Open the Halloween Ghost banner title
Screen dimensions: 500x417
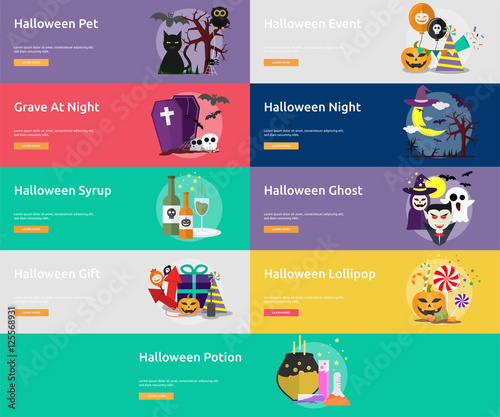tap(313, 190)
